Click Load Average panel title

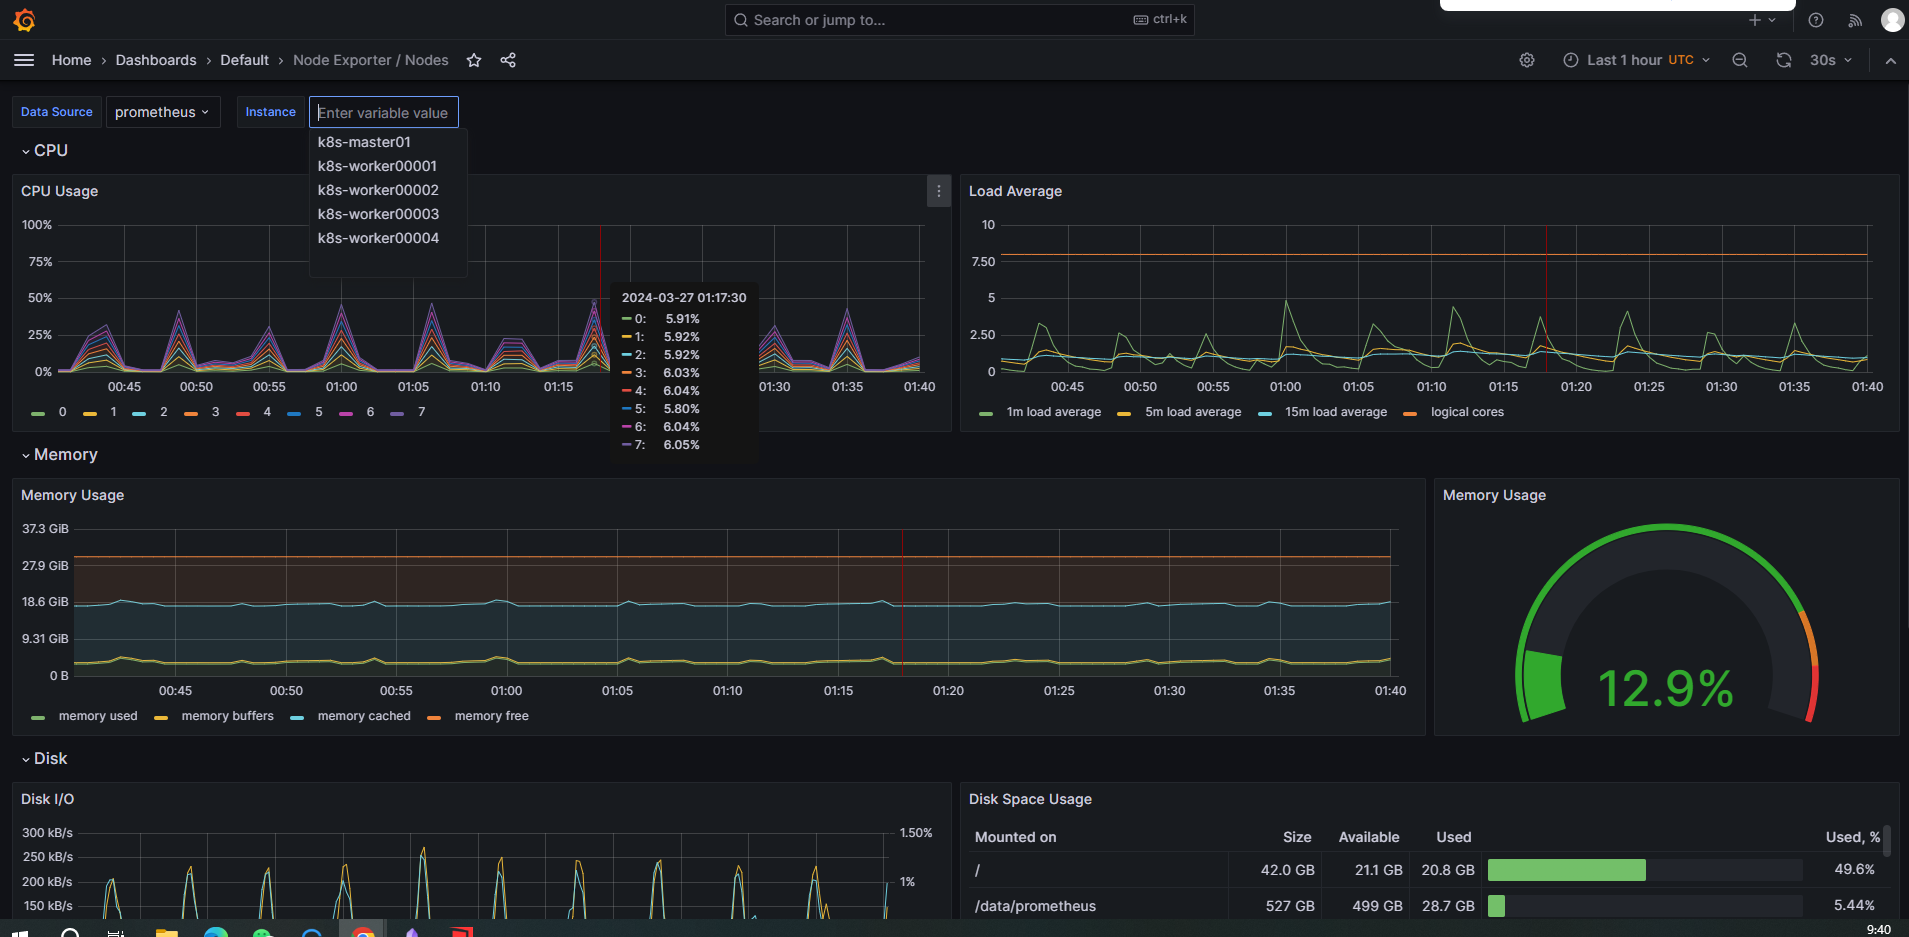click(x=1015, y=191)
